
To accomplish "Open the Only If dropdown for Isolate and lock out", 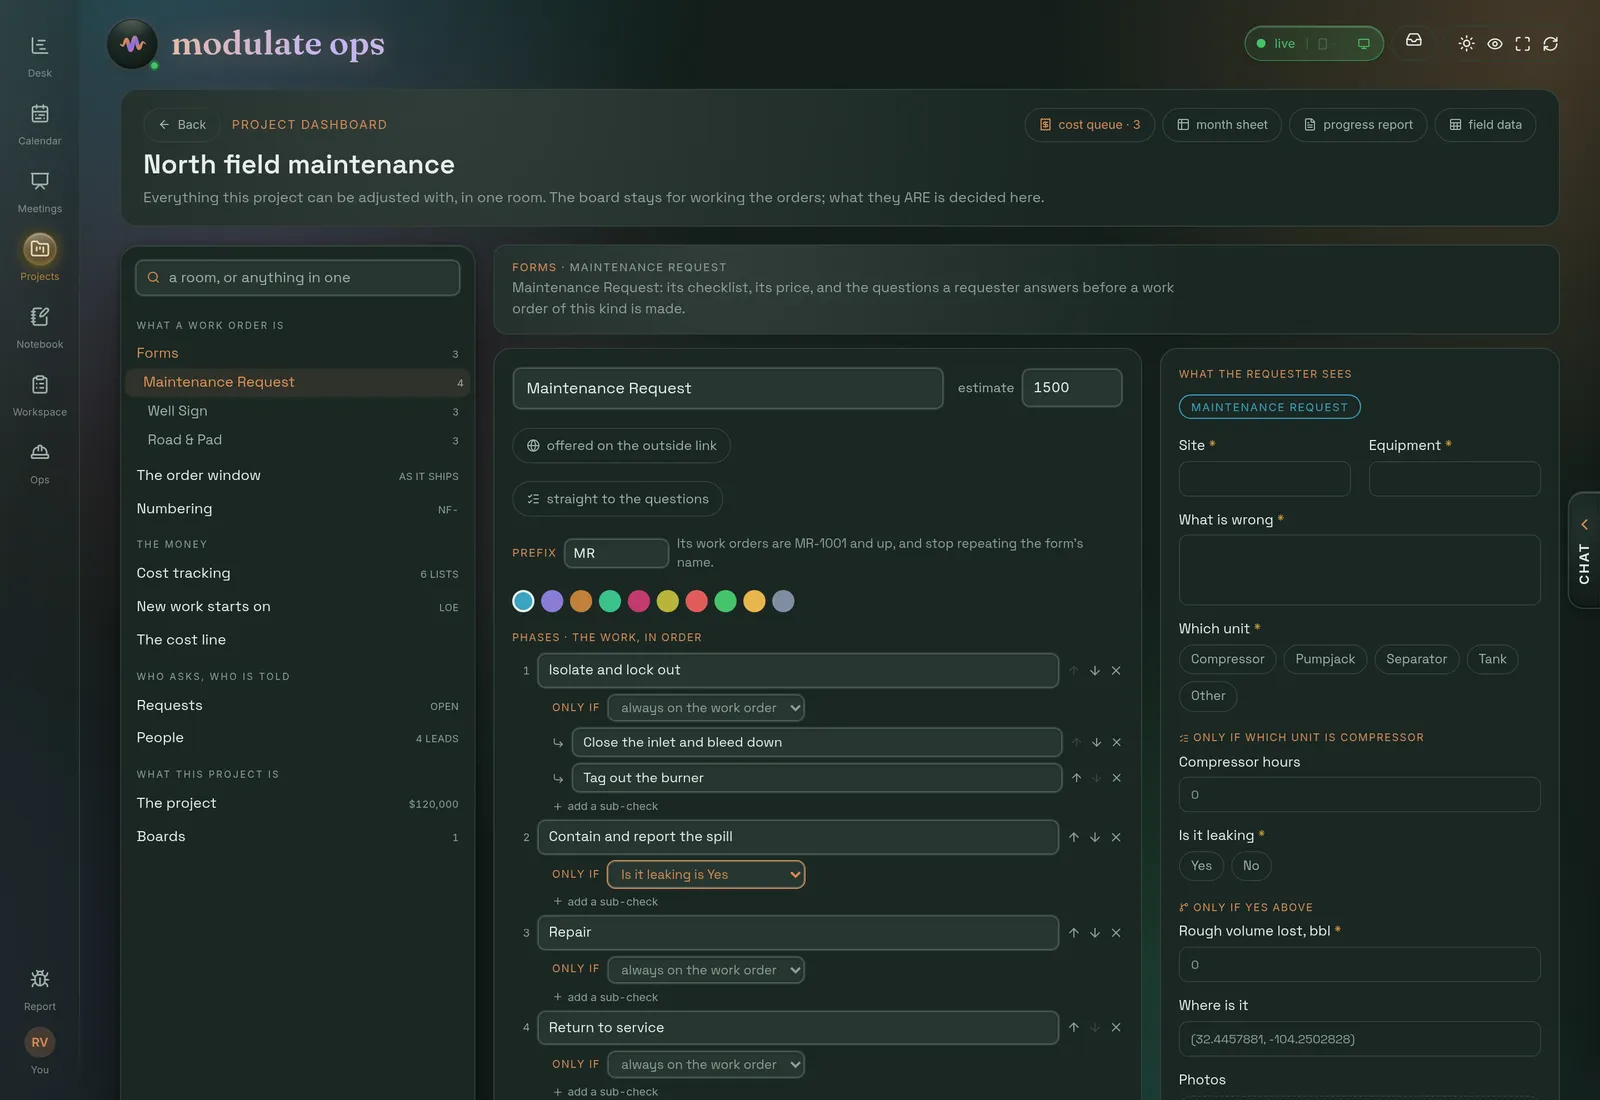I will (x=706, y=708).
